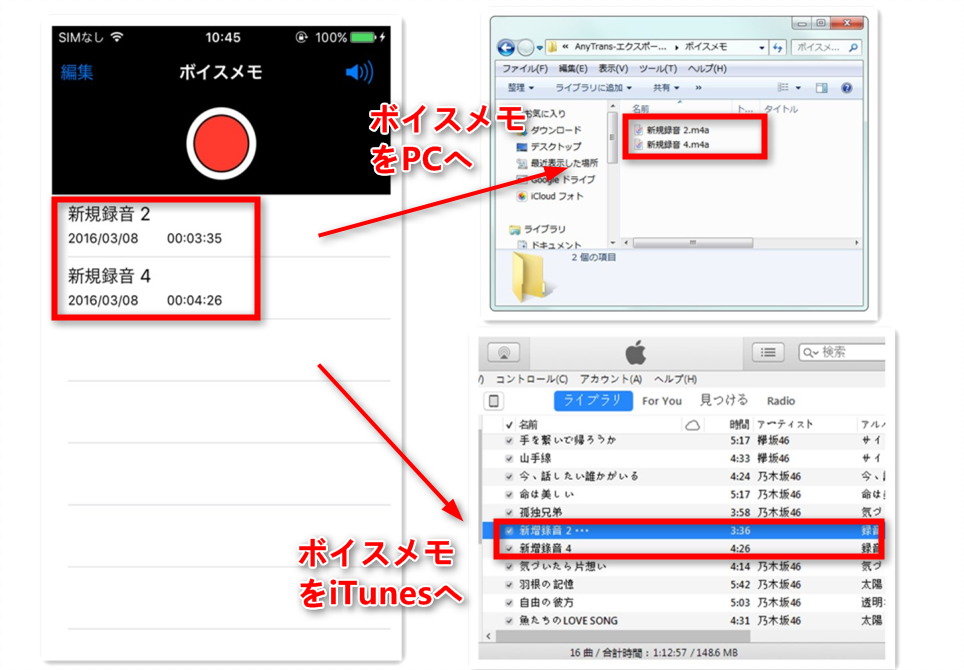Open the 表示(V) menu in Explorer
The image size is (964, 670).
(613, 68)
